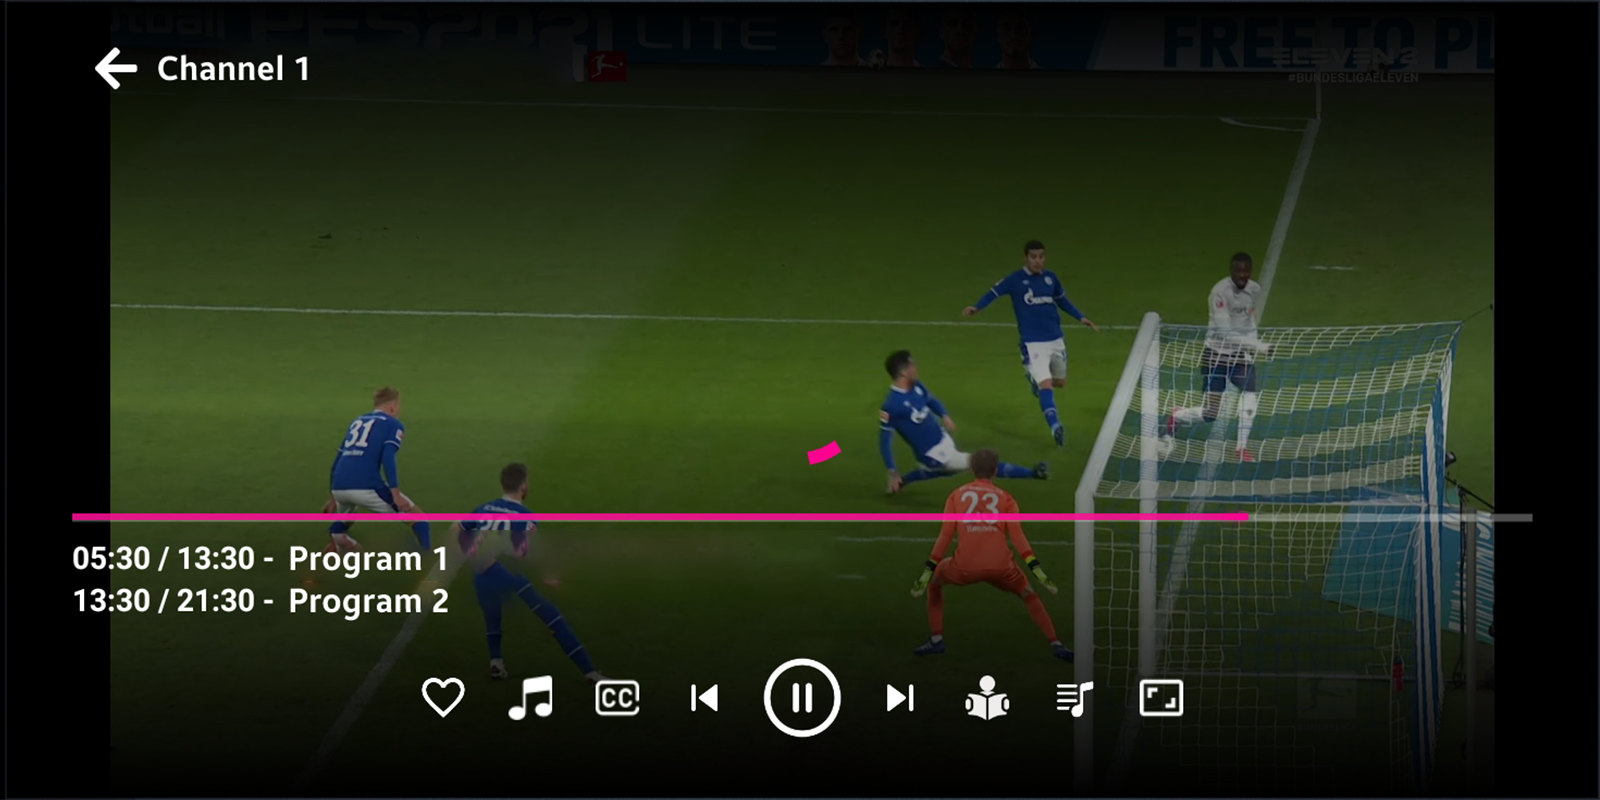
Task: Select the Program 1 entry
Action: 368,559
